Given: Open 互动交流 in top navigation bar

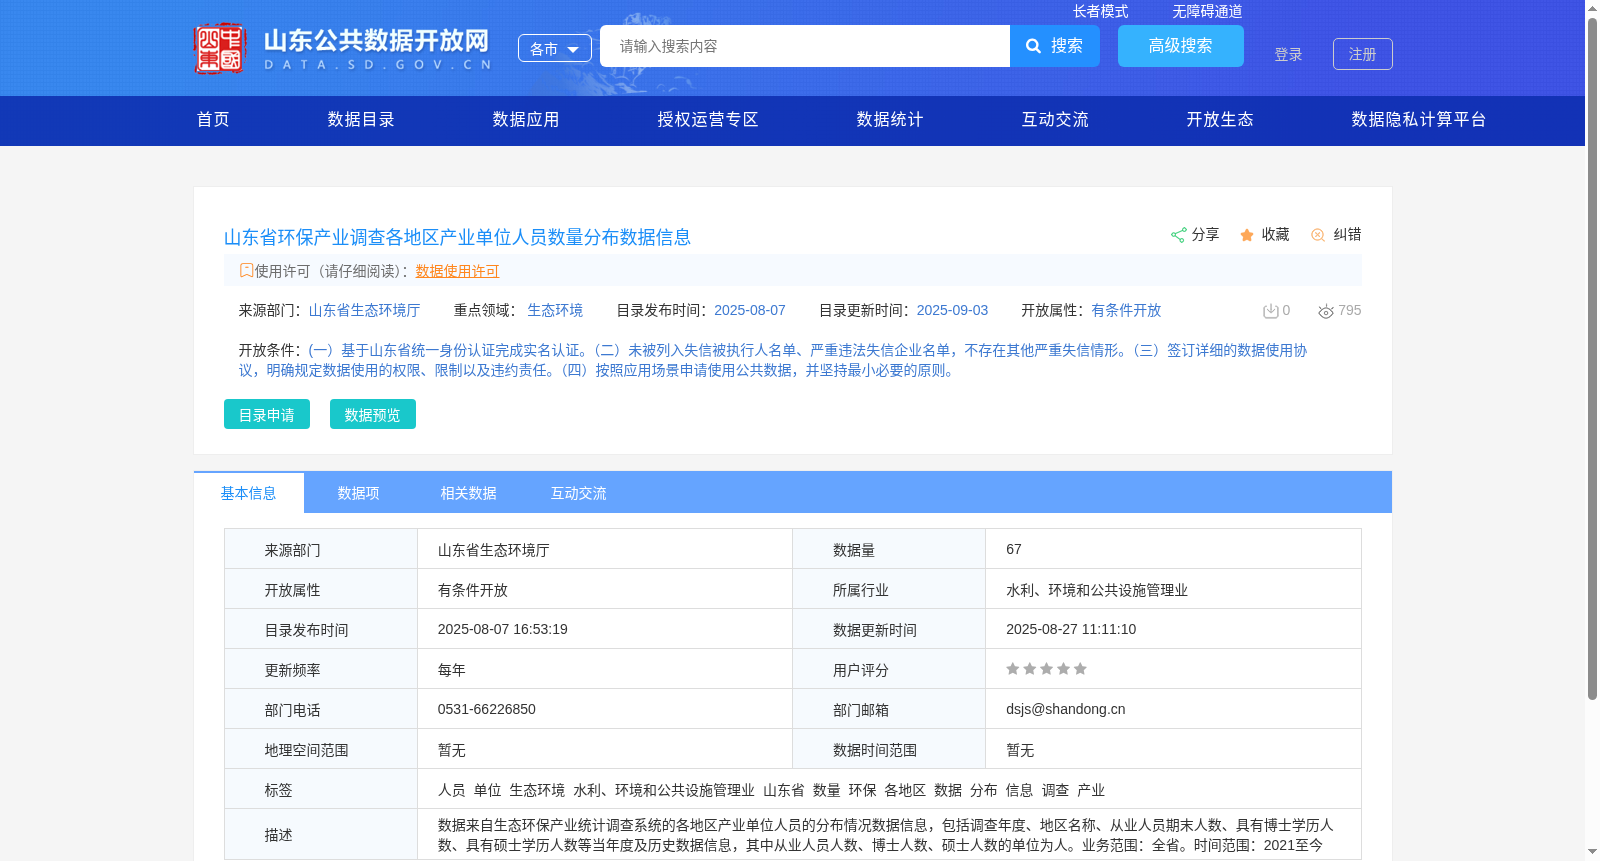Looking at the screenshot, I should click(x=1055, y=120).
